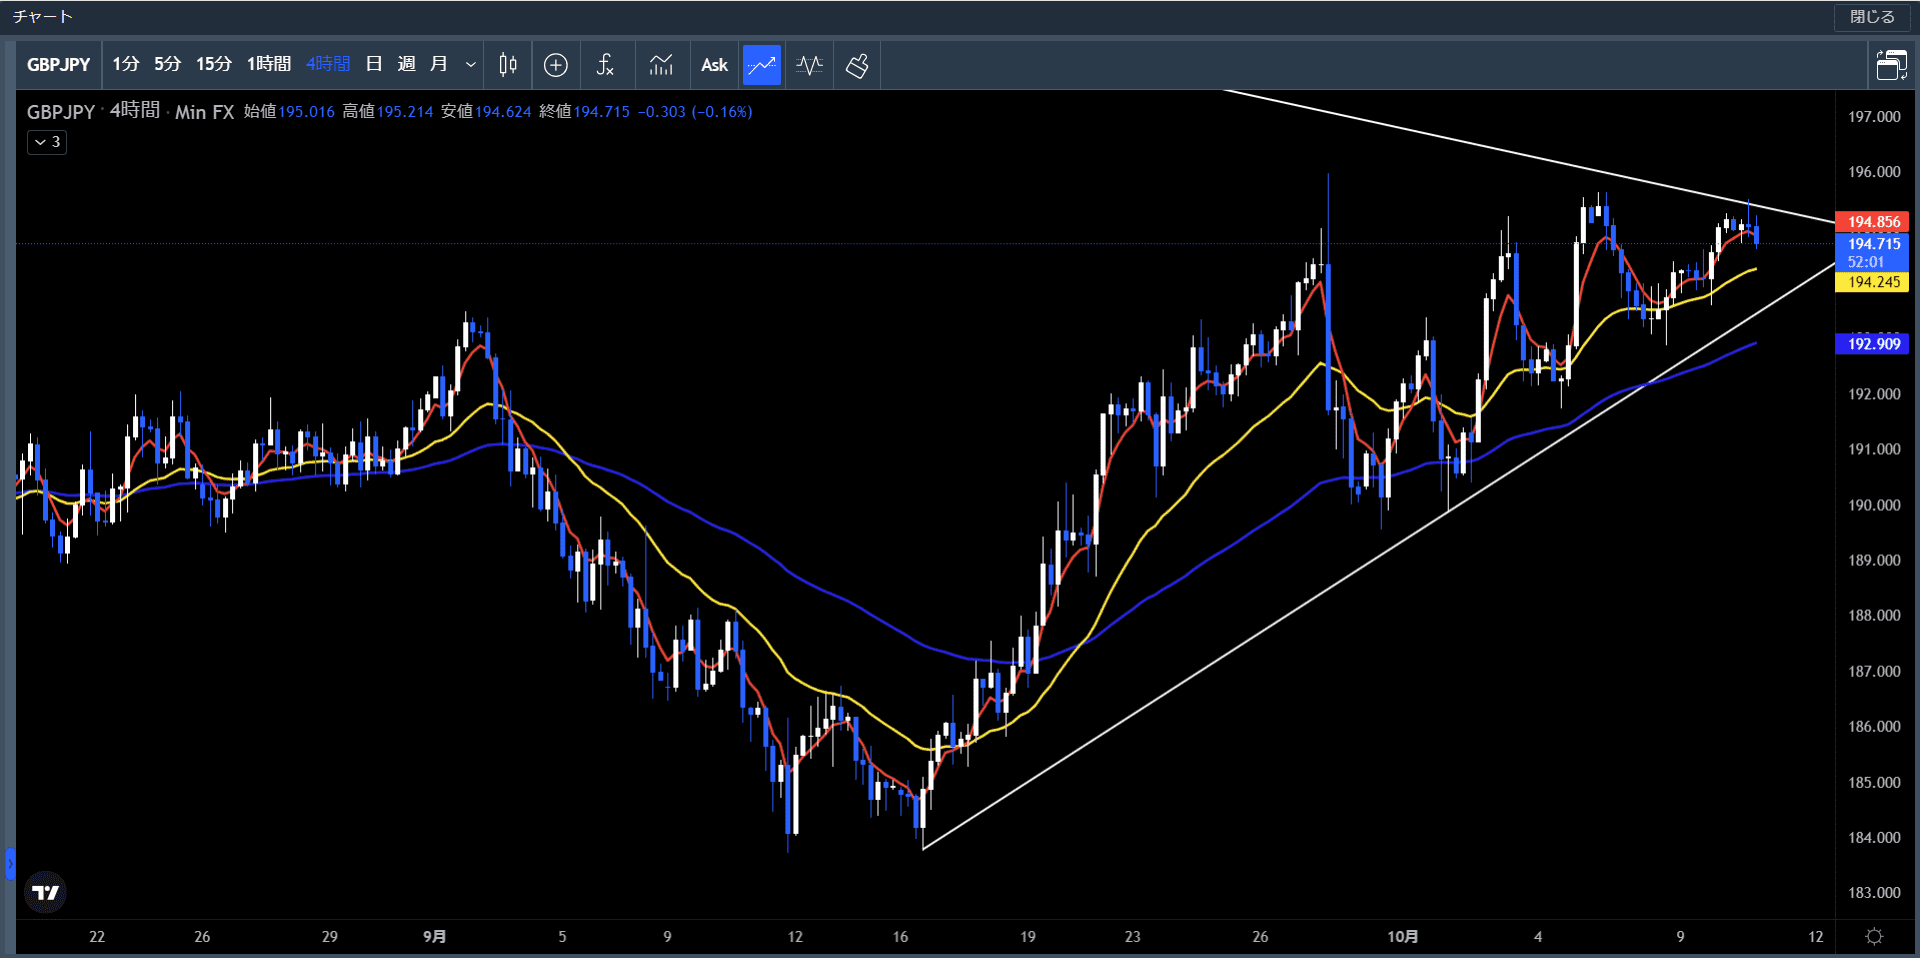This screenshot has height=958, width=1920.
Task: Click the 高値 195.214 high value
Action: (x=388, y=112)
